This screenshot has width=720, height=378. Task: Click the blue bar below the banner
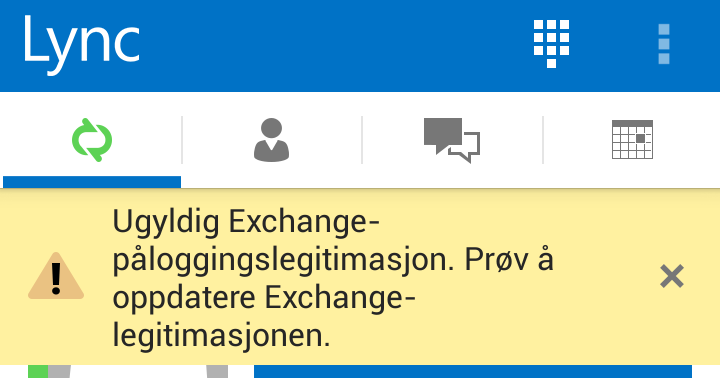click(x=473, y=372)
